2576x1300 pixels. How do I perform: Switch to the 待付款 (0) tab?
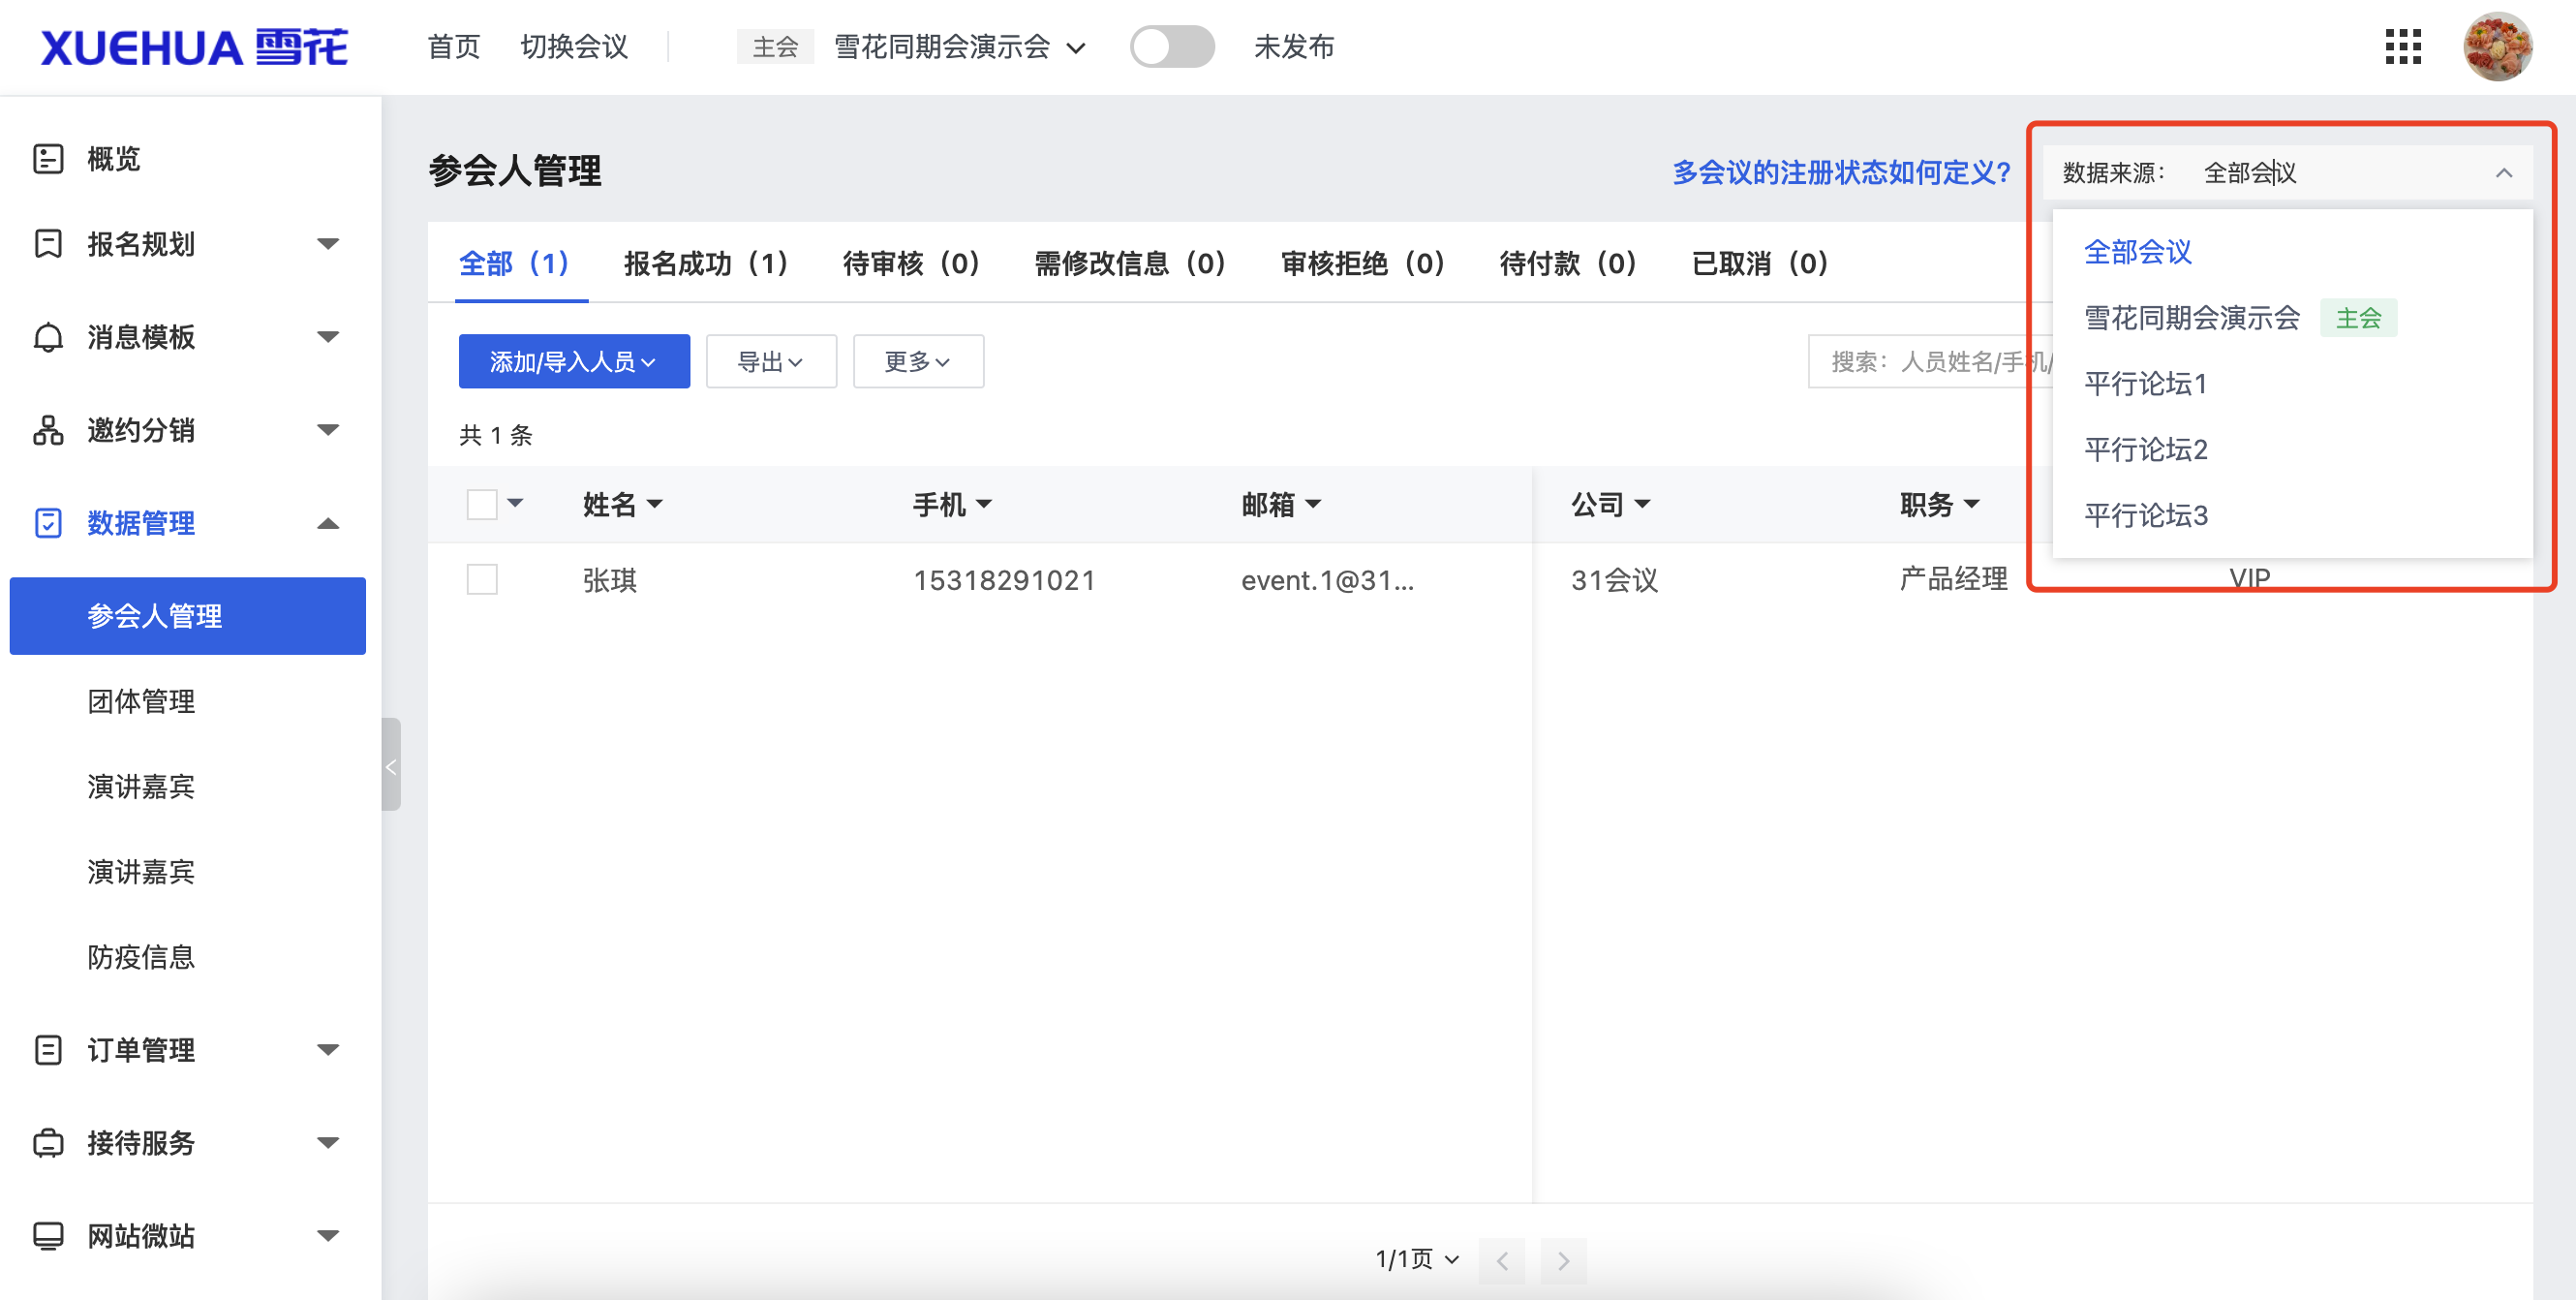1568,263
